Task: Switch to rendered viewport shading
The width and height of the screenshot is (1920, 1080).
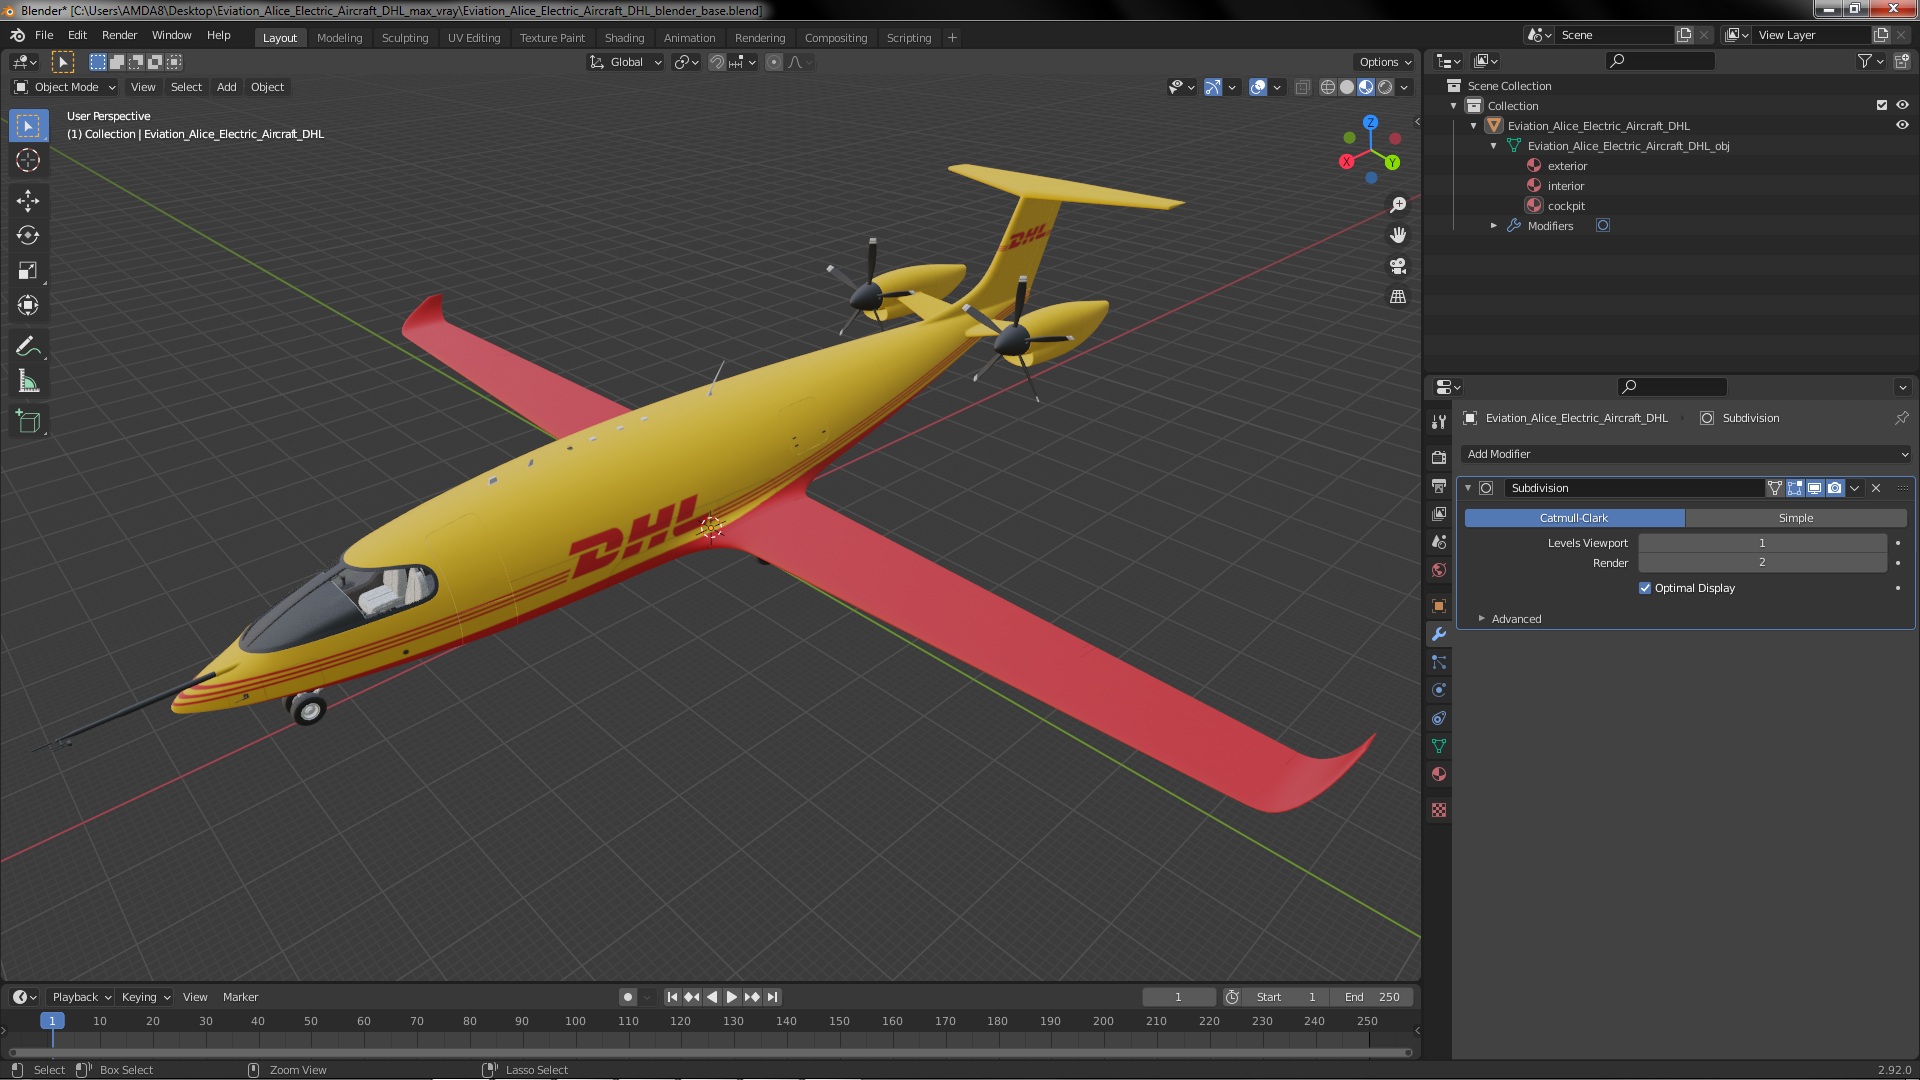Action: click(x=1385, y=87)
